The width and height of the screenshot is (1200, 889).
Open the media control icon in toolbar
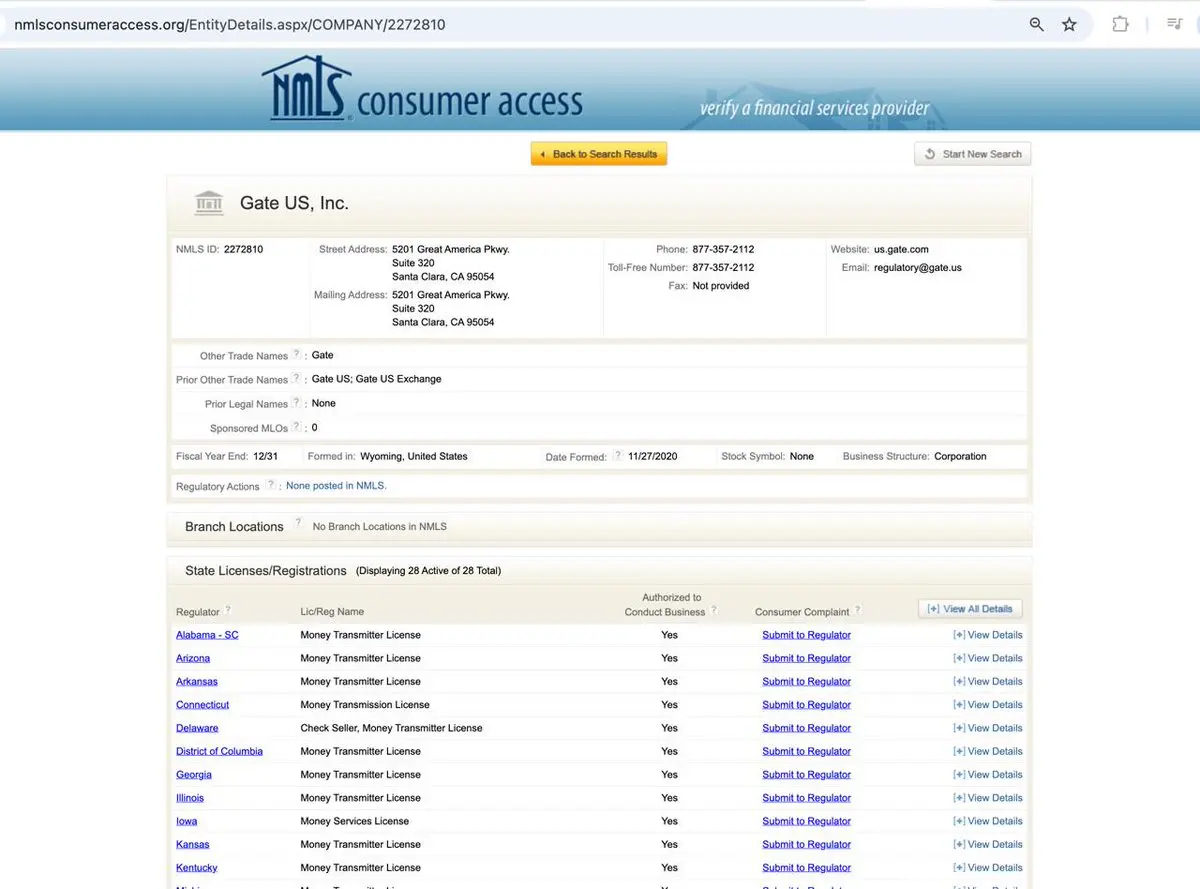1175,24
